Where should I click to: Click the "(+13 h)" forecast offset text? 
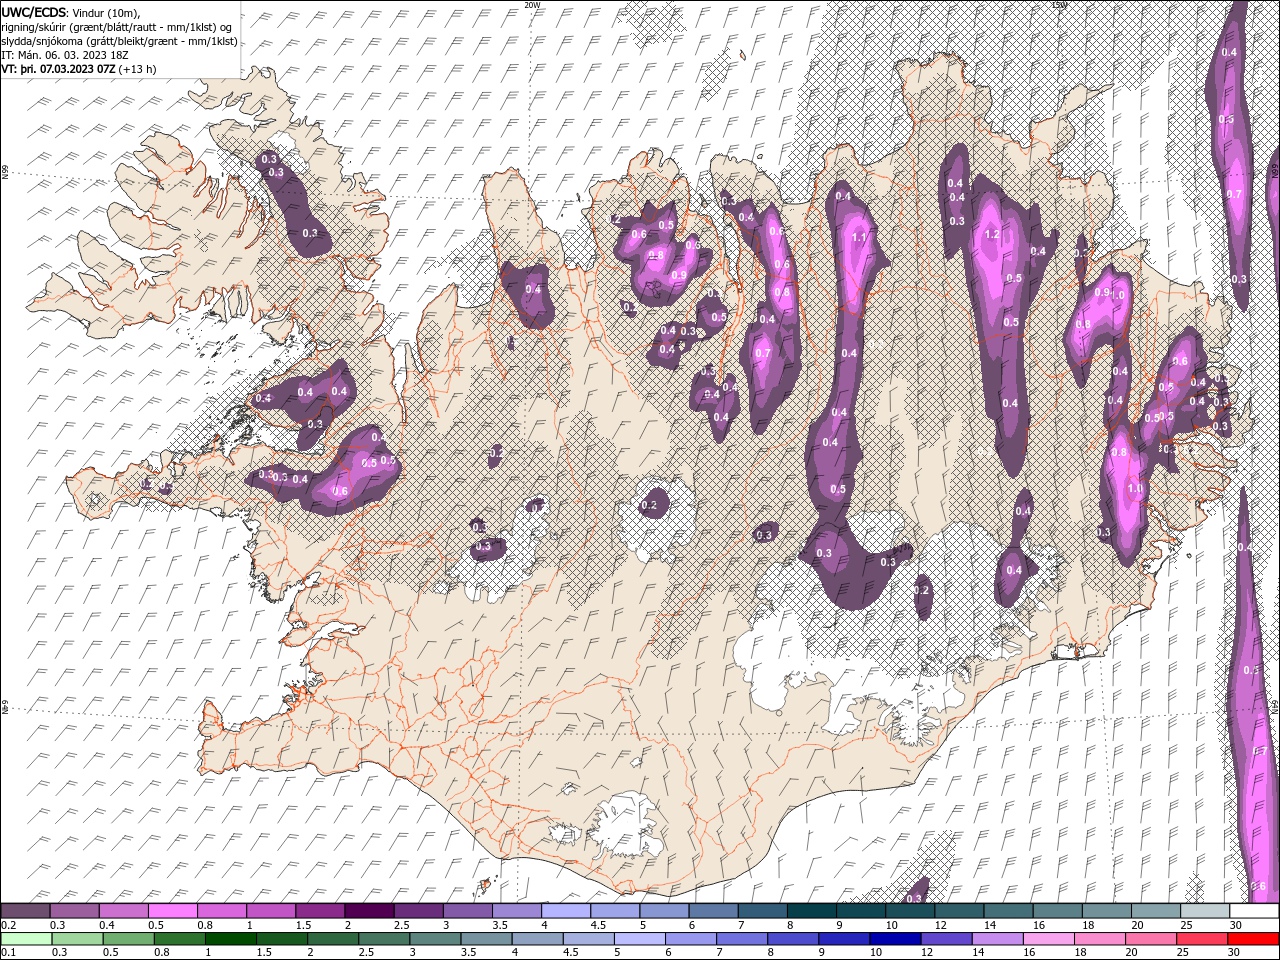point(138,70)
